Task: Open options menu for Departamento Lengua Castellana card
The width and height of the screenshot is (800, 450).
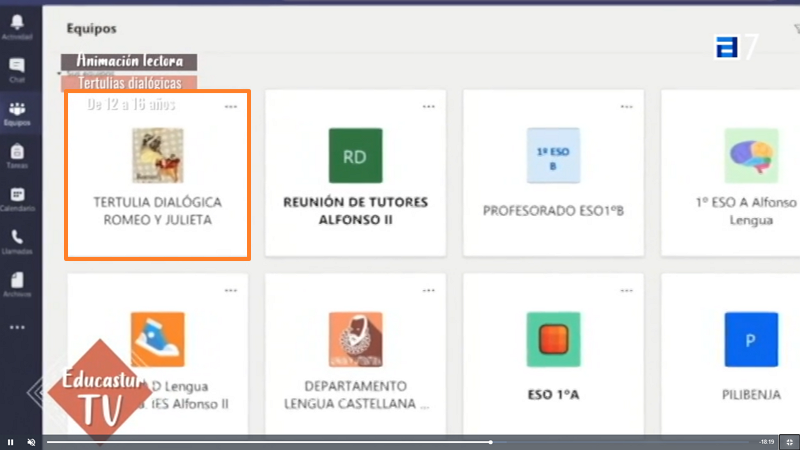Action: click(429, 290)
